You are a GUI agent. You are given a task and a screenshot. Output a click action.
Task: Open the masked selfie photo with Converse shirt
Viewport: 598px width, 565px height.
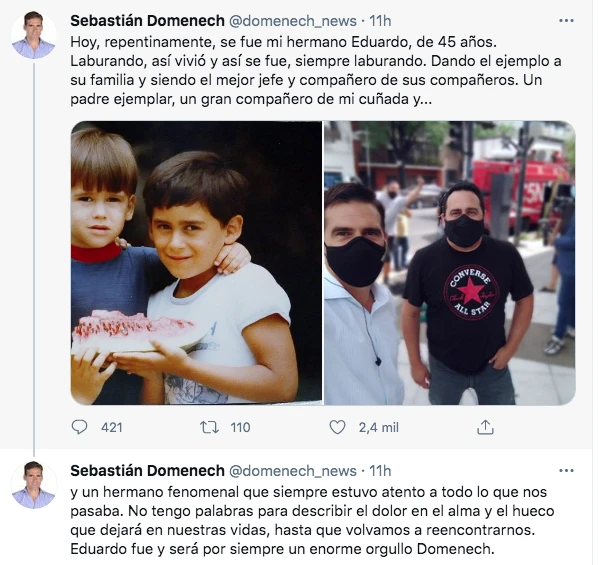point(450,263)
